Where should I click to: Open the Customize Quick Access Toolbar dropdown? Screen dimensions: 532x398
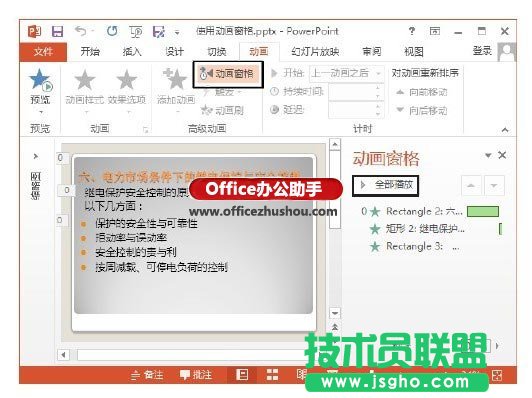pyautogui.click(x=177, y=33)
